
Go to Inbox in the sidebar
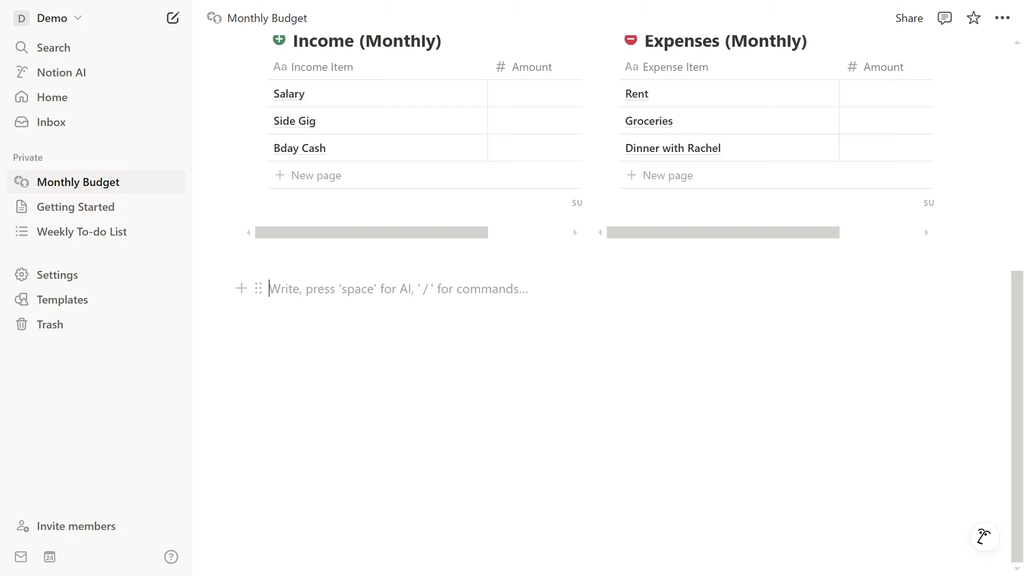click(51, 122)
